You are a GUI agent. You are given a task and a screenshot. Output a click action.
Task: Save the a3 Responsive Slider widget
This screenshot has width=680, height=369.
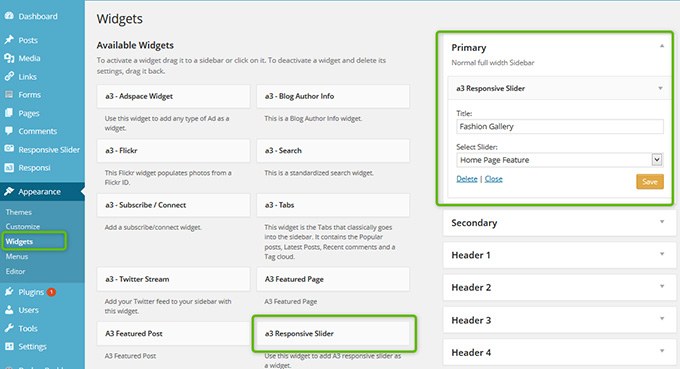pyautogui.click(x=650, y=182)
